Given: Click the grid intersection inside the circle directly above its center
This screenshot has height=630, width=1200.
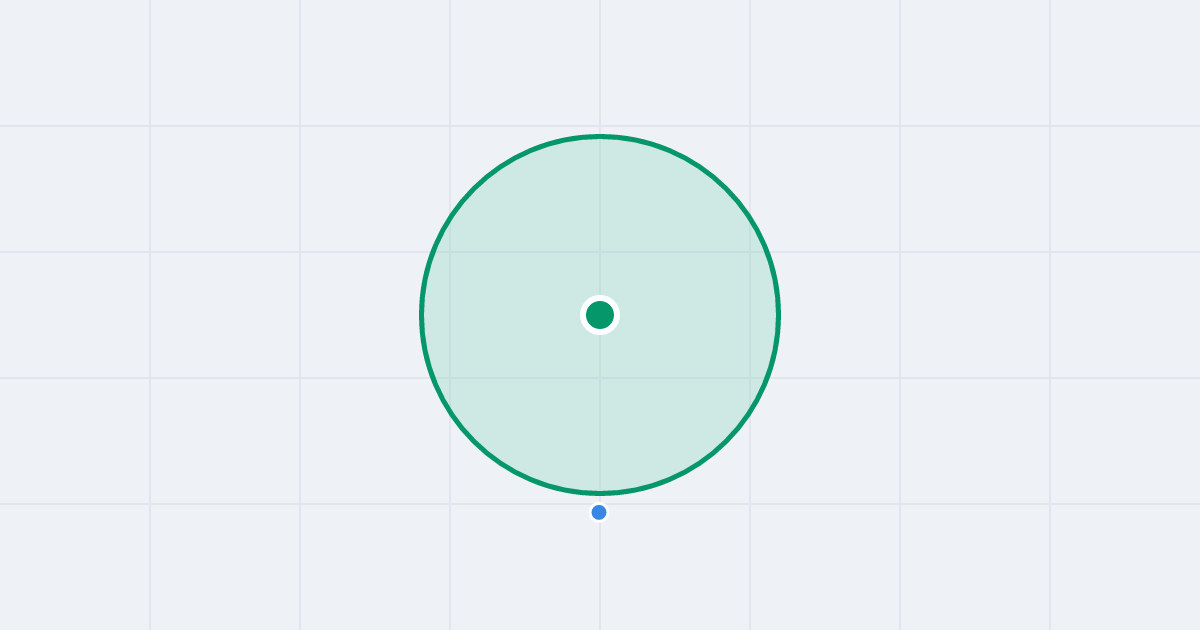Looking at the screenshot, I should [x=600, y=252].
